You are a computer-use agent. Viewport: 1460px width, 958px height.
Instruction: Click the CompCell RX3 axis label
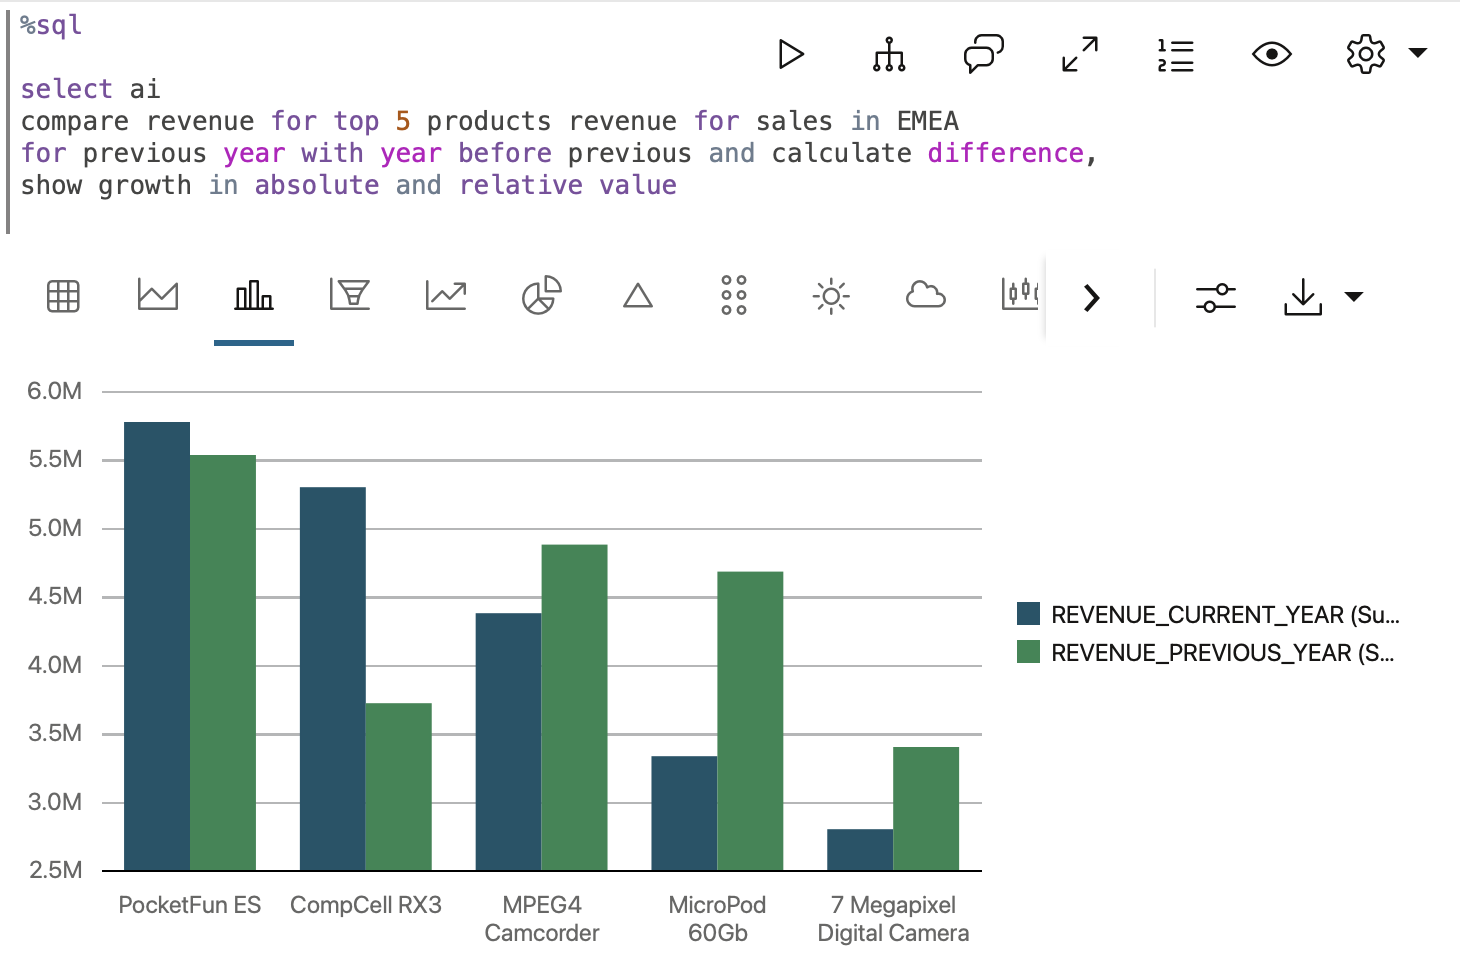point(366,905)
